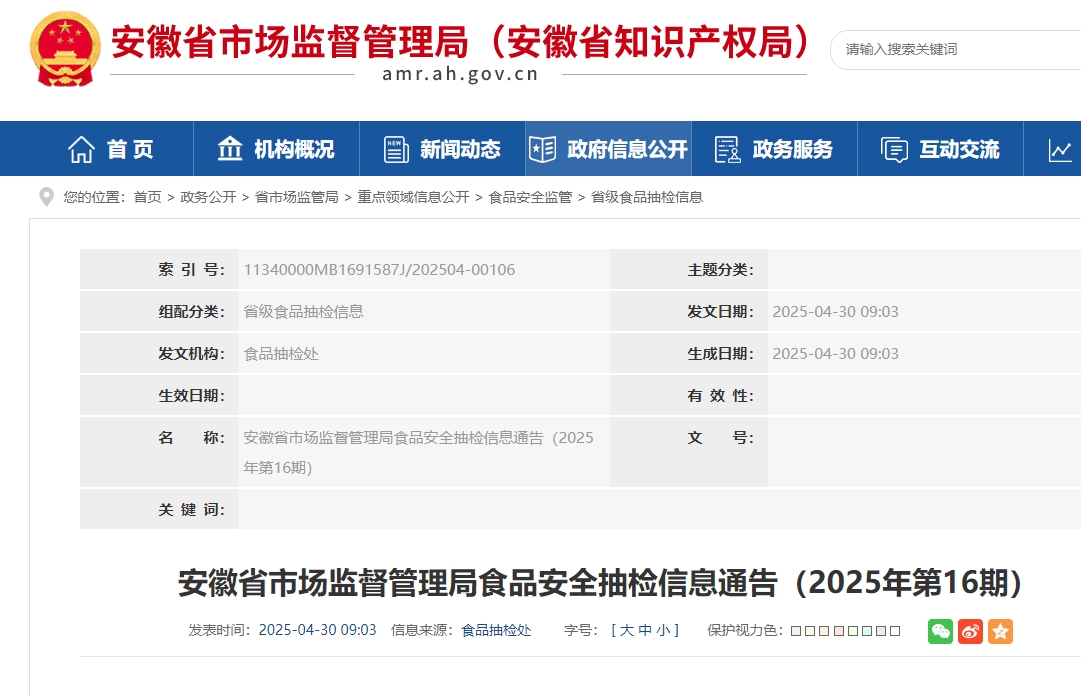The image size is (1081, 696).
Task: Go to 食品安全监管 in breadcrumb
Action: 530,197
